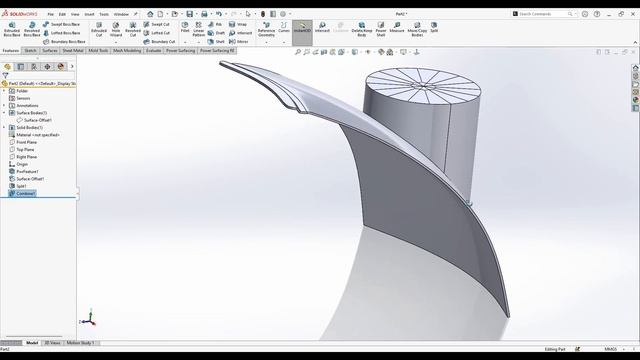640x360 pixels.
Task: Click the feature tree filter icon
Action: pyautogui.click(x=5, y=76)
